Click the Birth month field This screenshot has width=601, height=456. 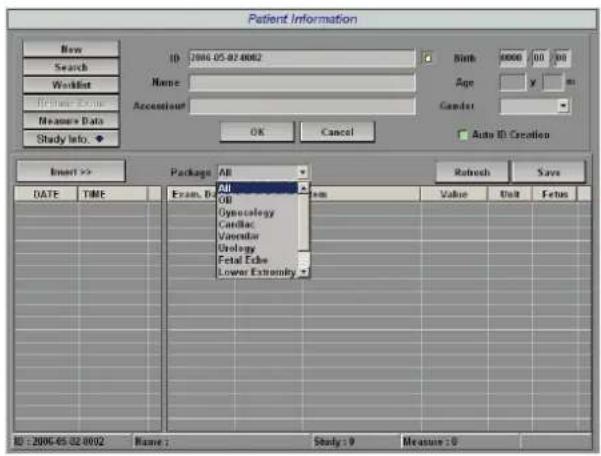[540, 58]
